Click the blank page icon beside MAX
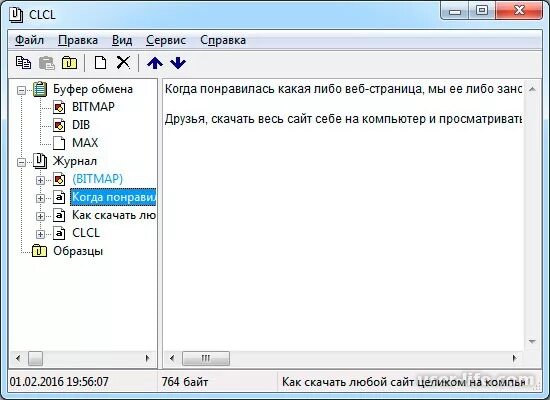This screenshot has height=400, width=550. pyautogui.click(x=59, y=143)
